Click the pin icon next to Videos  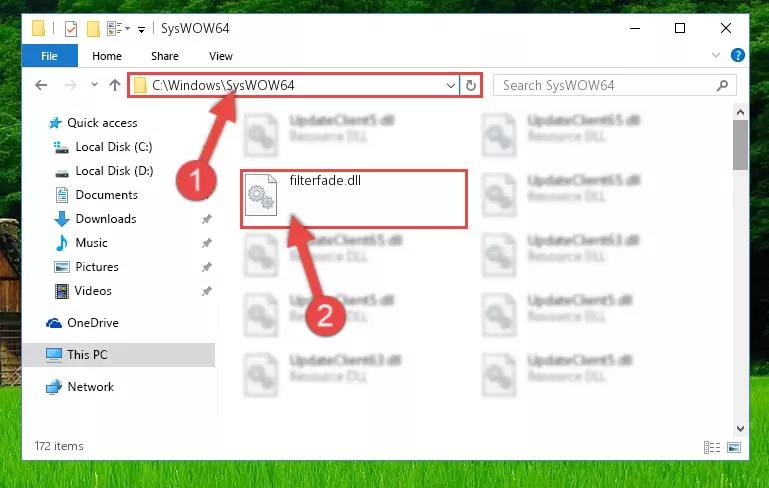pyautogui.click(x=207, y=291)
